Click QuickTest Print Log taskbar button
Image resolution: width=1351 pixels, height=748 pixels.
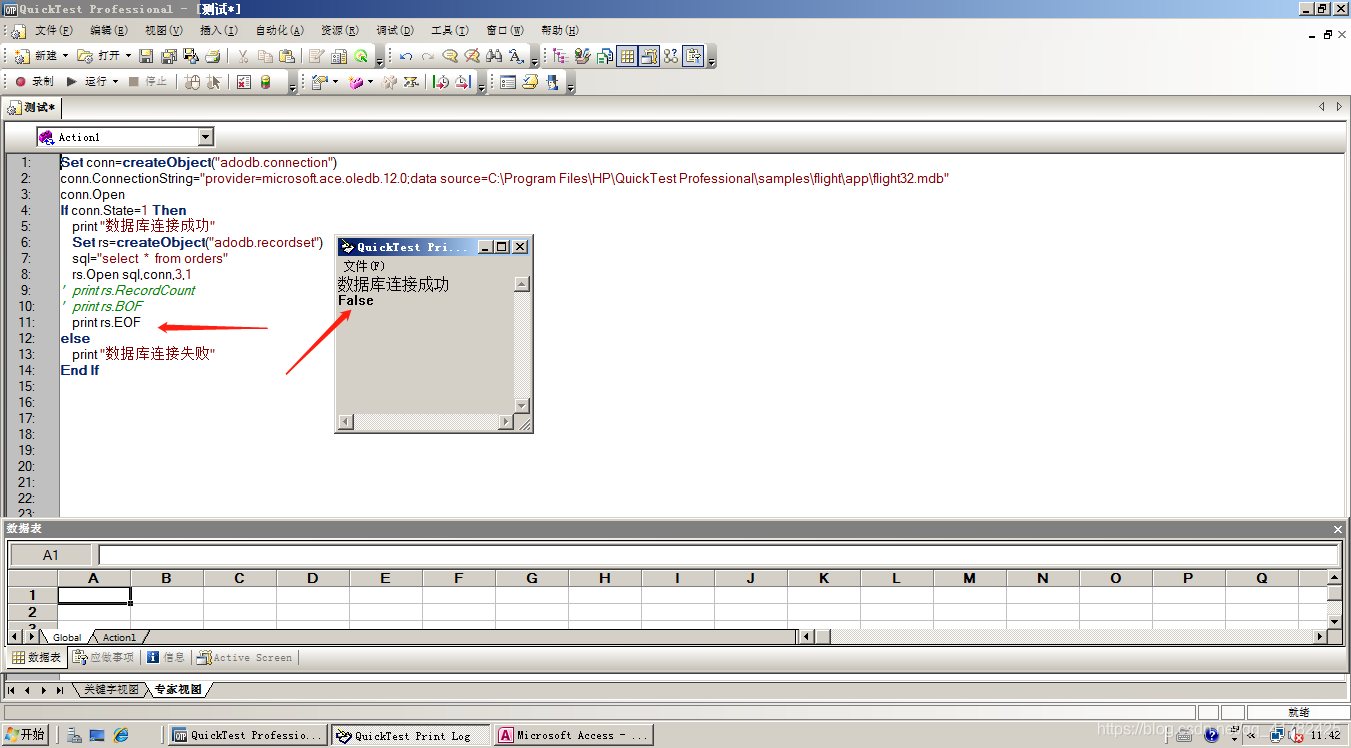[410, 735]
